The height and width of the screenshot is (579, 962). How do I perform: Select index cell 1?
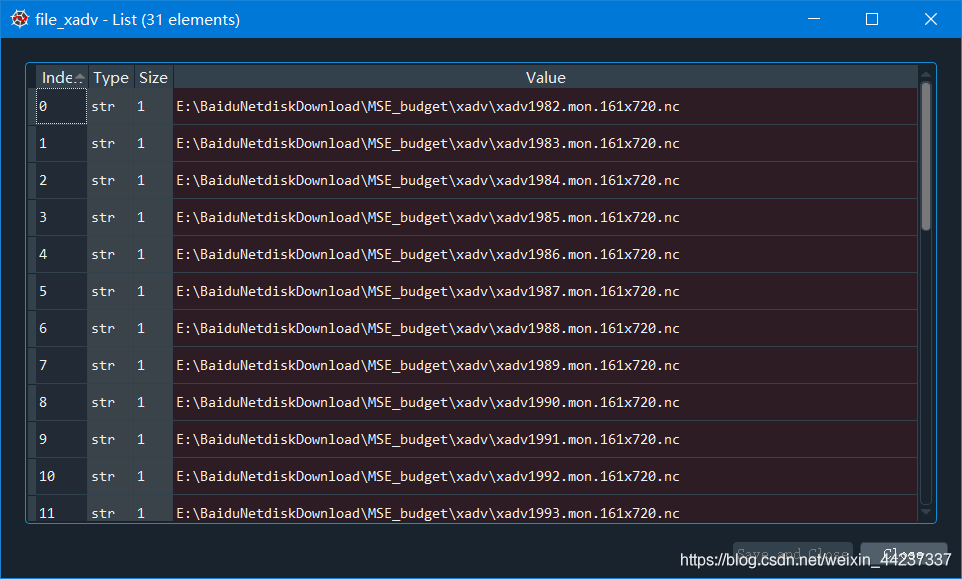(x=61, y=144)
